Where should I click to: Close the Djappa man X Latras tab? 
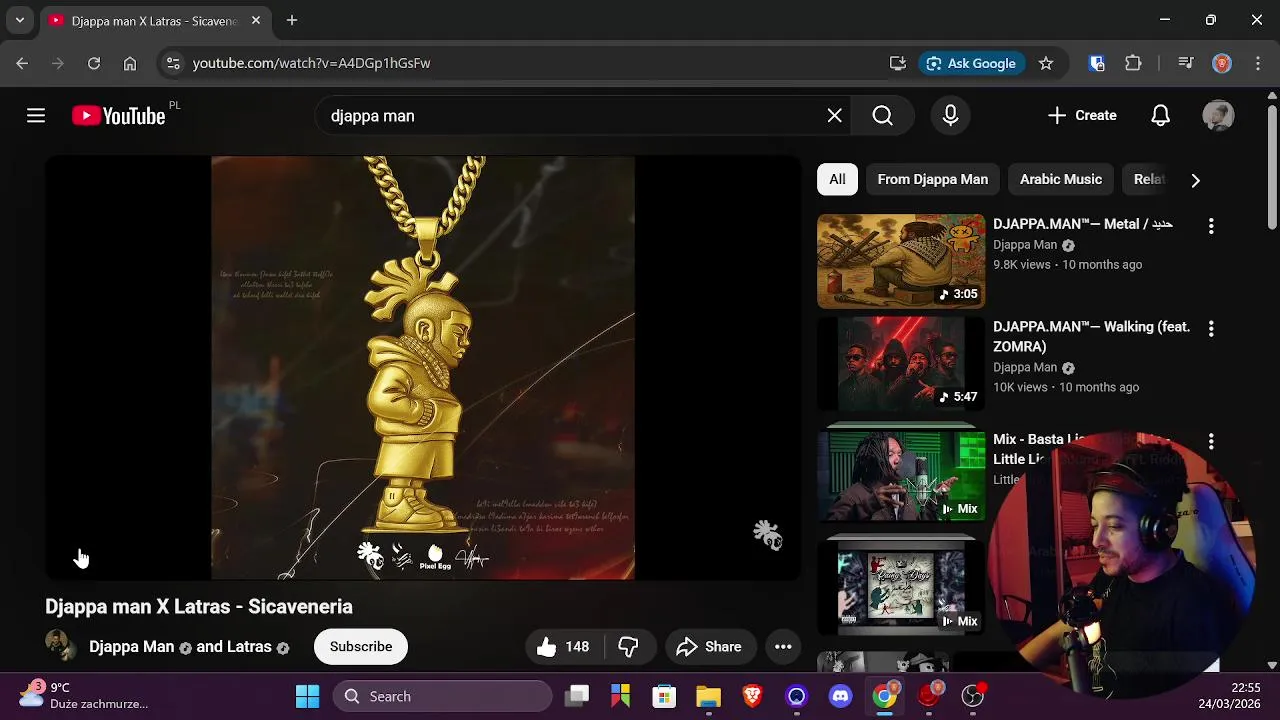pos(256,20)
